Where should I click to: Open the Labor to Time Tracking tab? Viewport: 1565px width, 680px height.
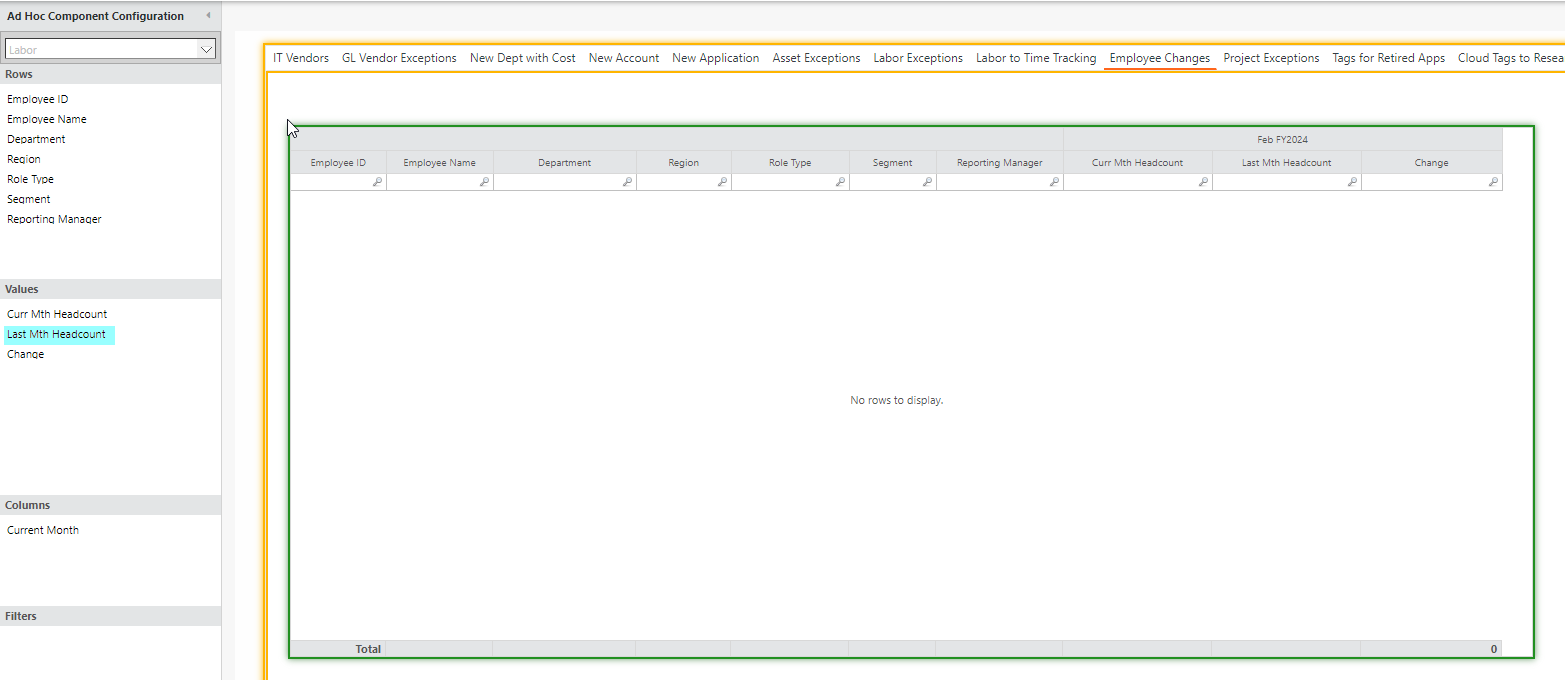1035,58
